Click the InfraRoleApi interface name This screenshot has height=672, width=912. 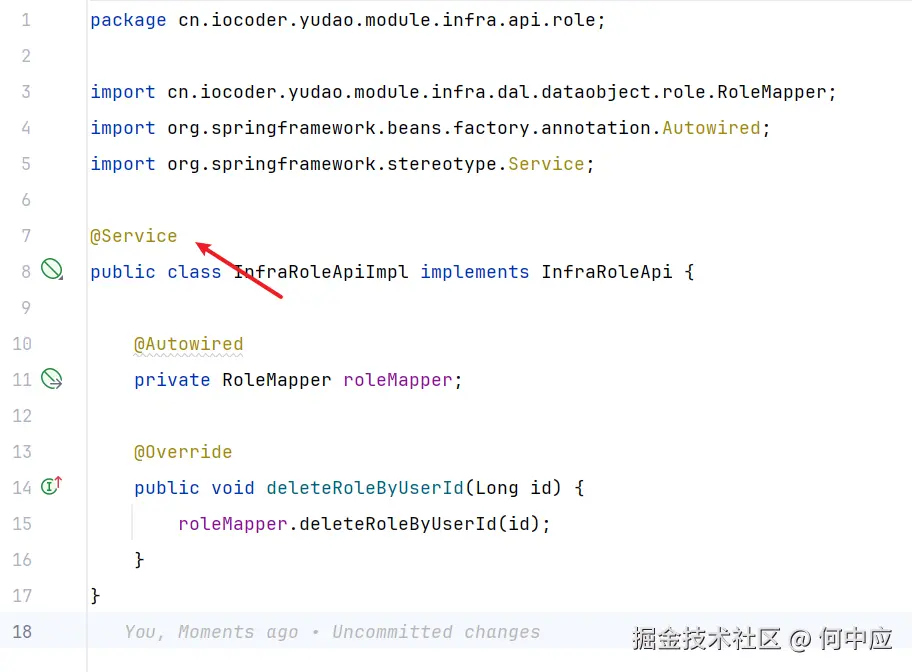pos(606,272)
